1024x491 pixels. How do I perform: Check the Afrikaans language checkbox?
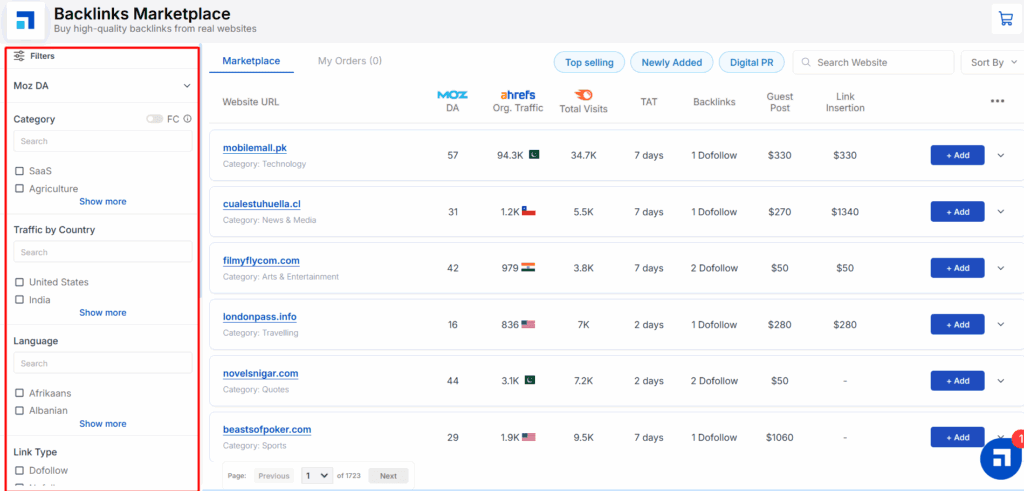point(20,393)
